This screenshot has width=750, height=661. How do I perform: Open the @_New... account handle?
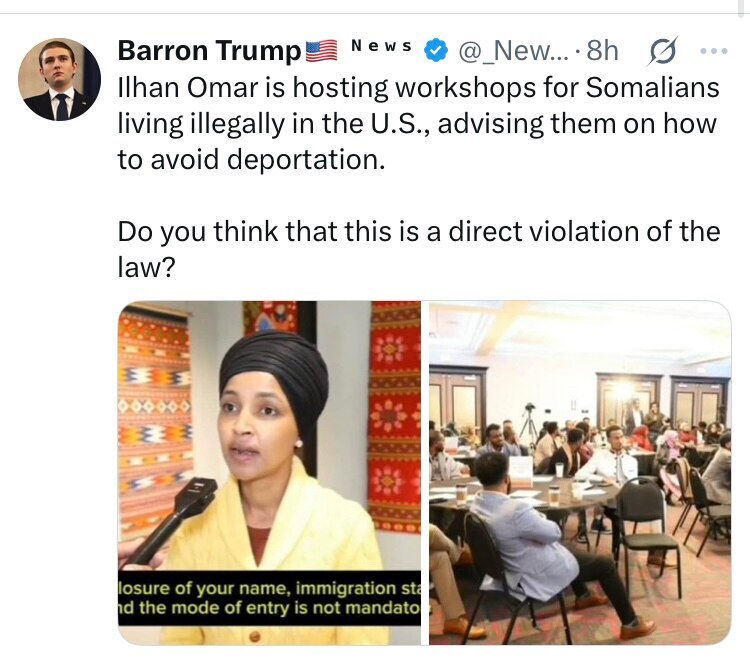(x=514, y=51)
